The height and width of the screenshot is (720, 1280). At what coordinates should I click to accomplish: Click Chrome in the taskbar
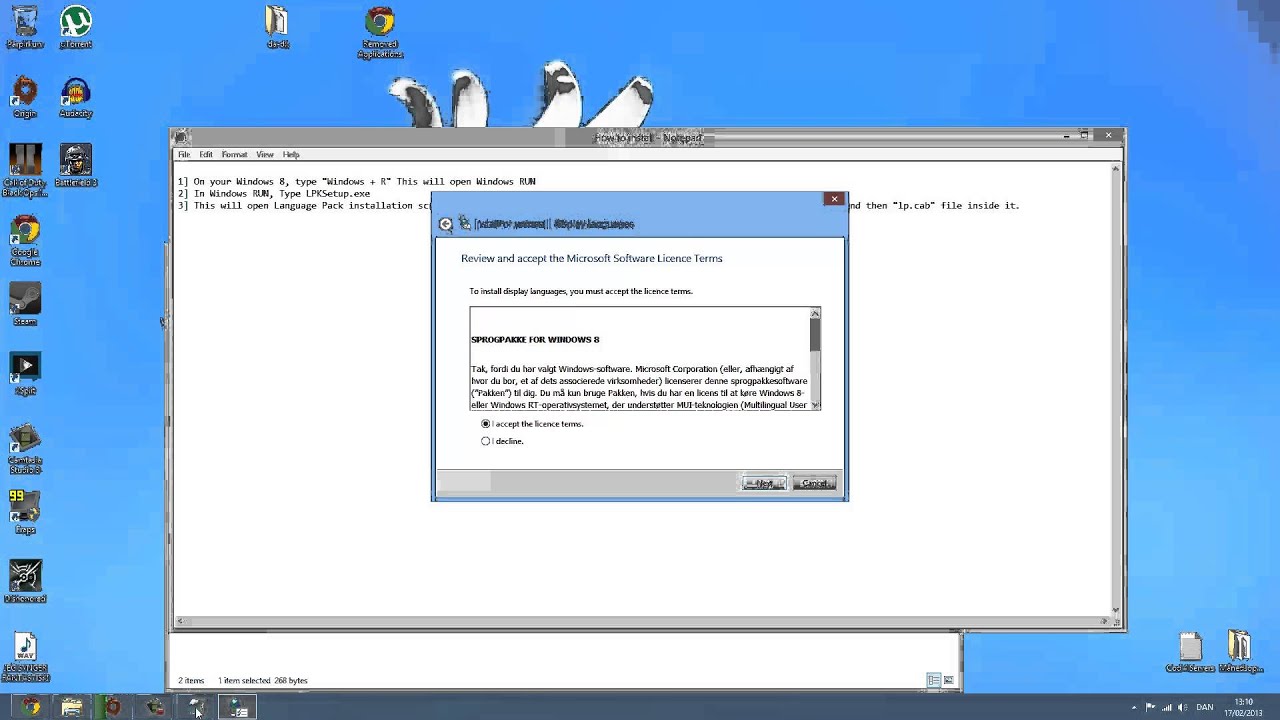[30, 707]
